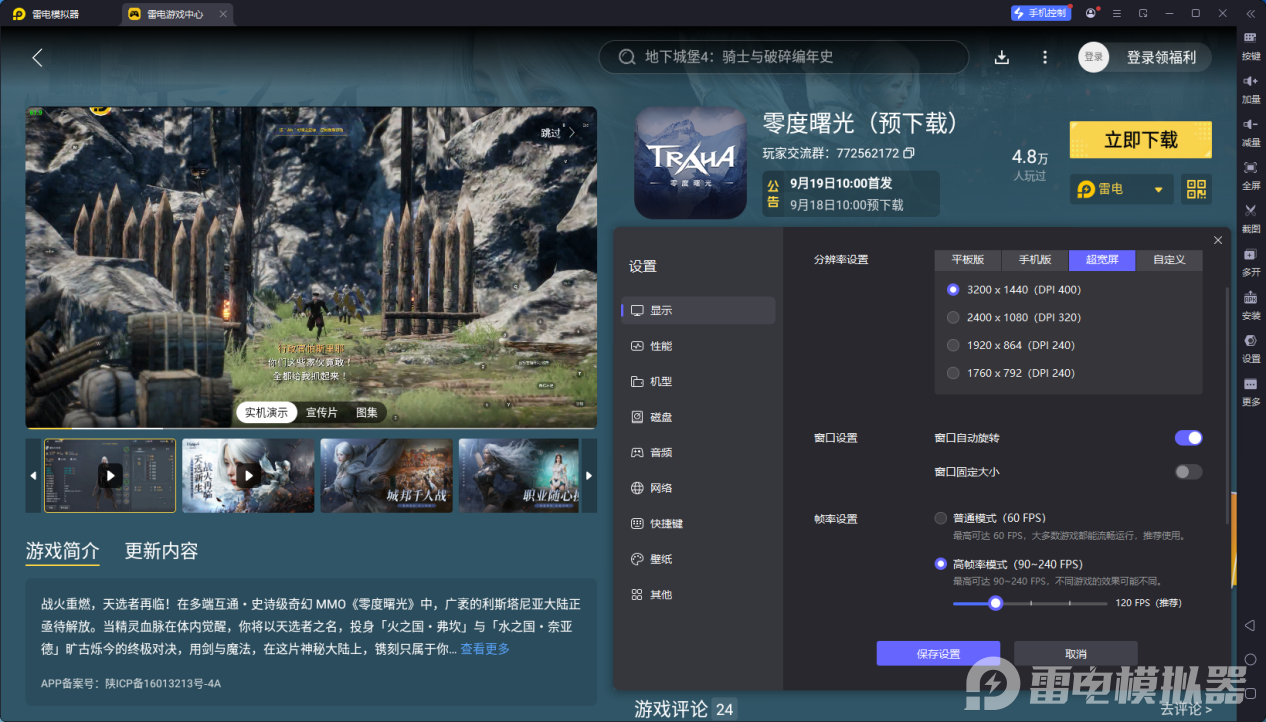Viewport: 1266px width, 722px height.
Task: Enable the 窗口固定大小 switch
Action: coord(1188,472)
